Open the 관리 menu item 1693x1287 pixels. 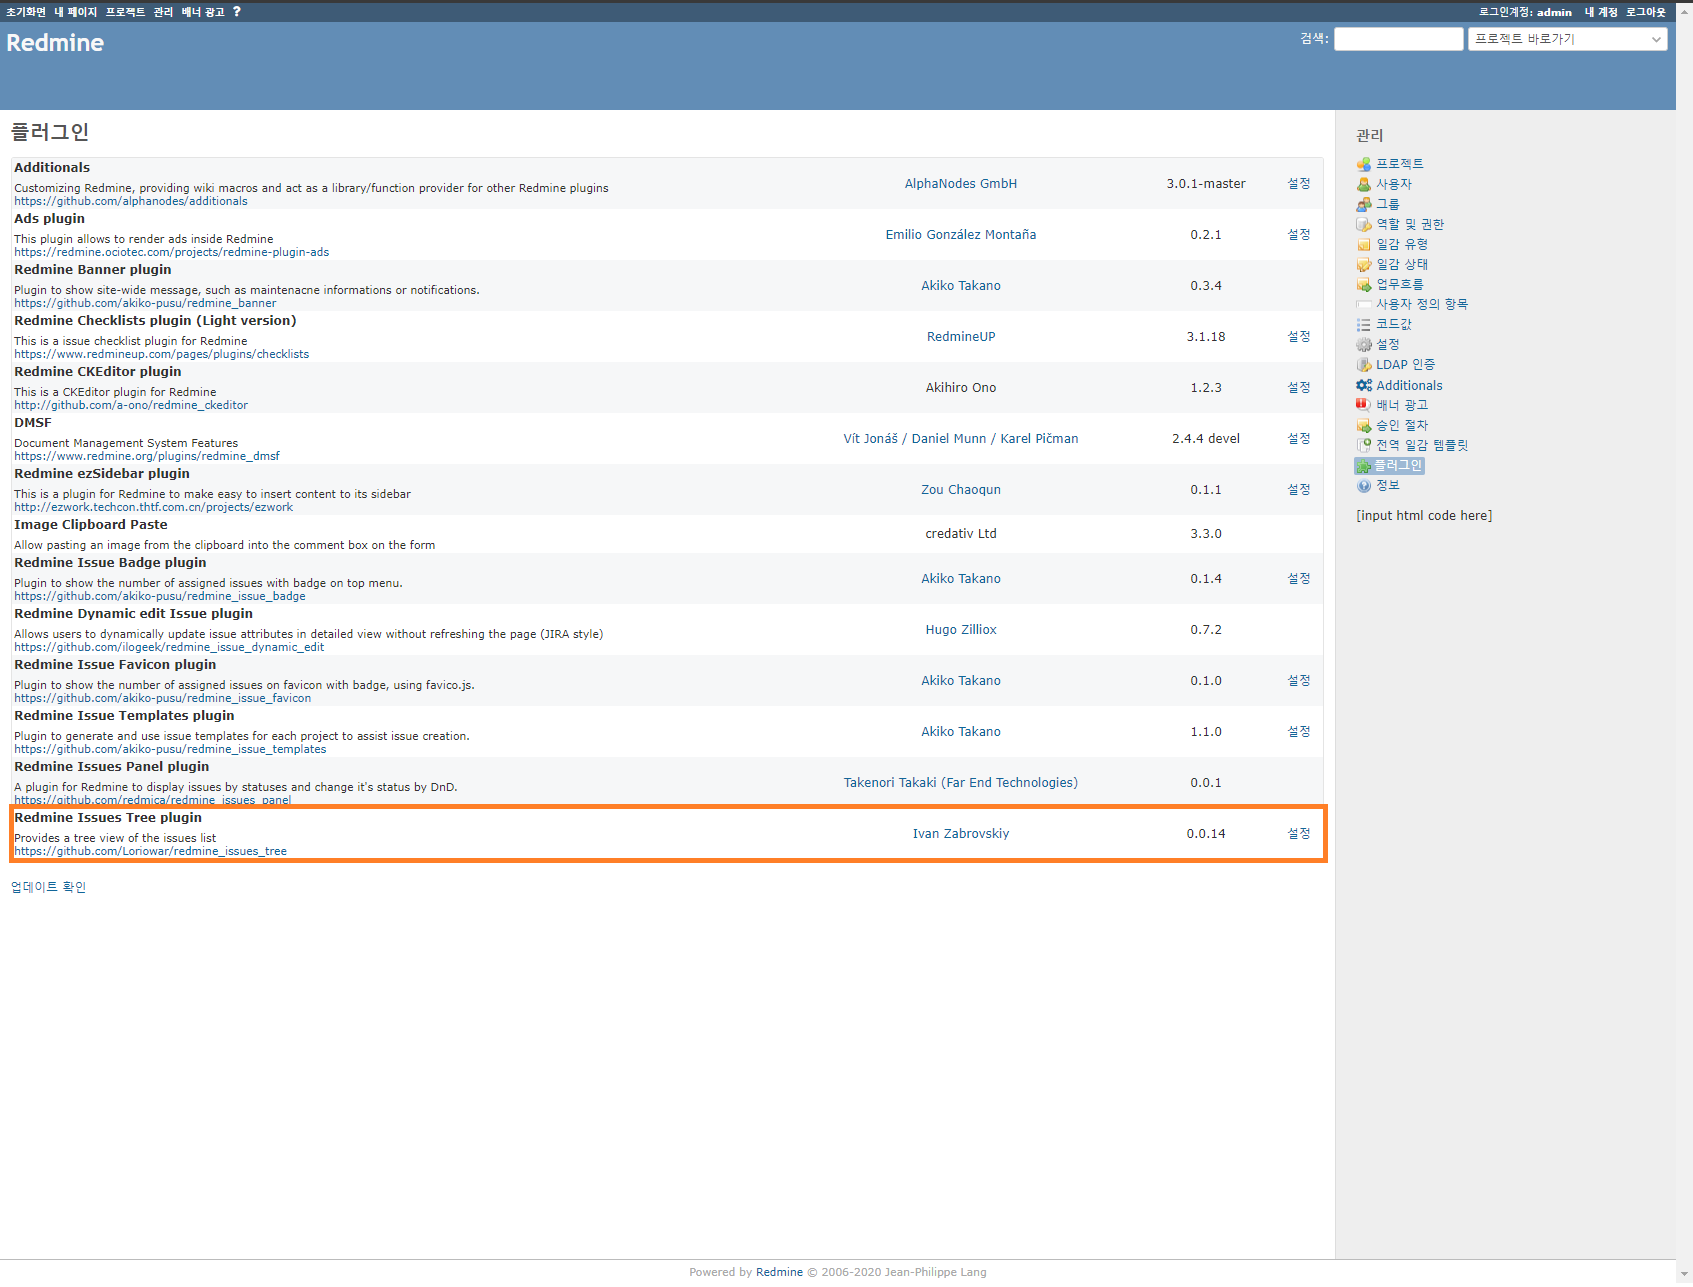160,11
